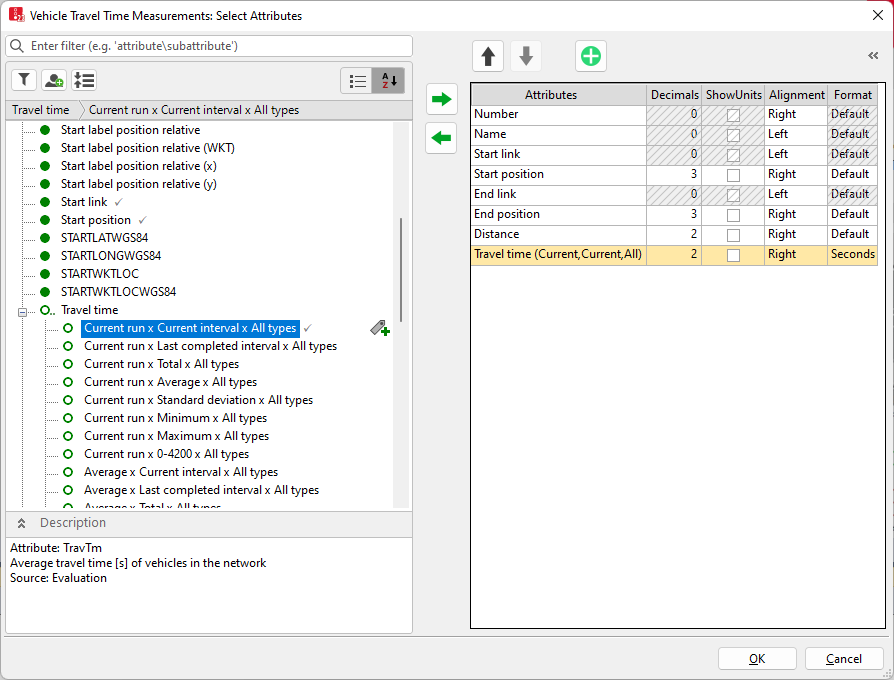
Task: Click the Alignment column header
Action: pos(796,95)
